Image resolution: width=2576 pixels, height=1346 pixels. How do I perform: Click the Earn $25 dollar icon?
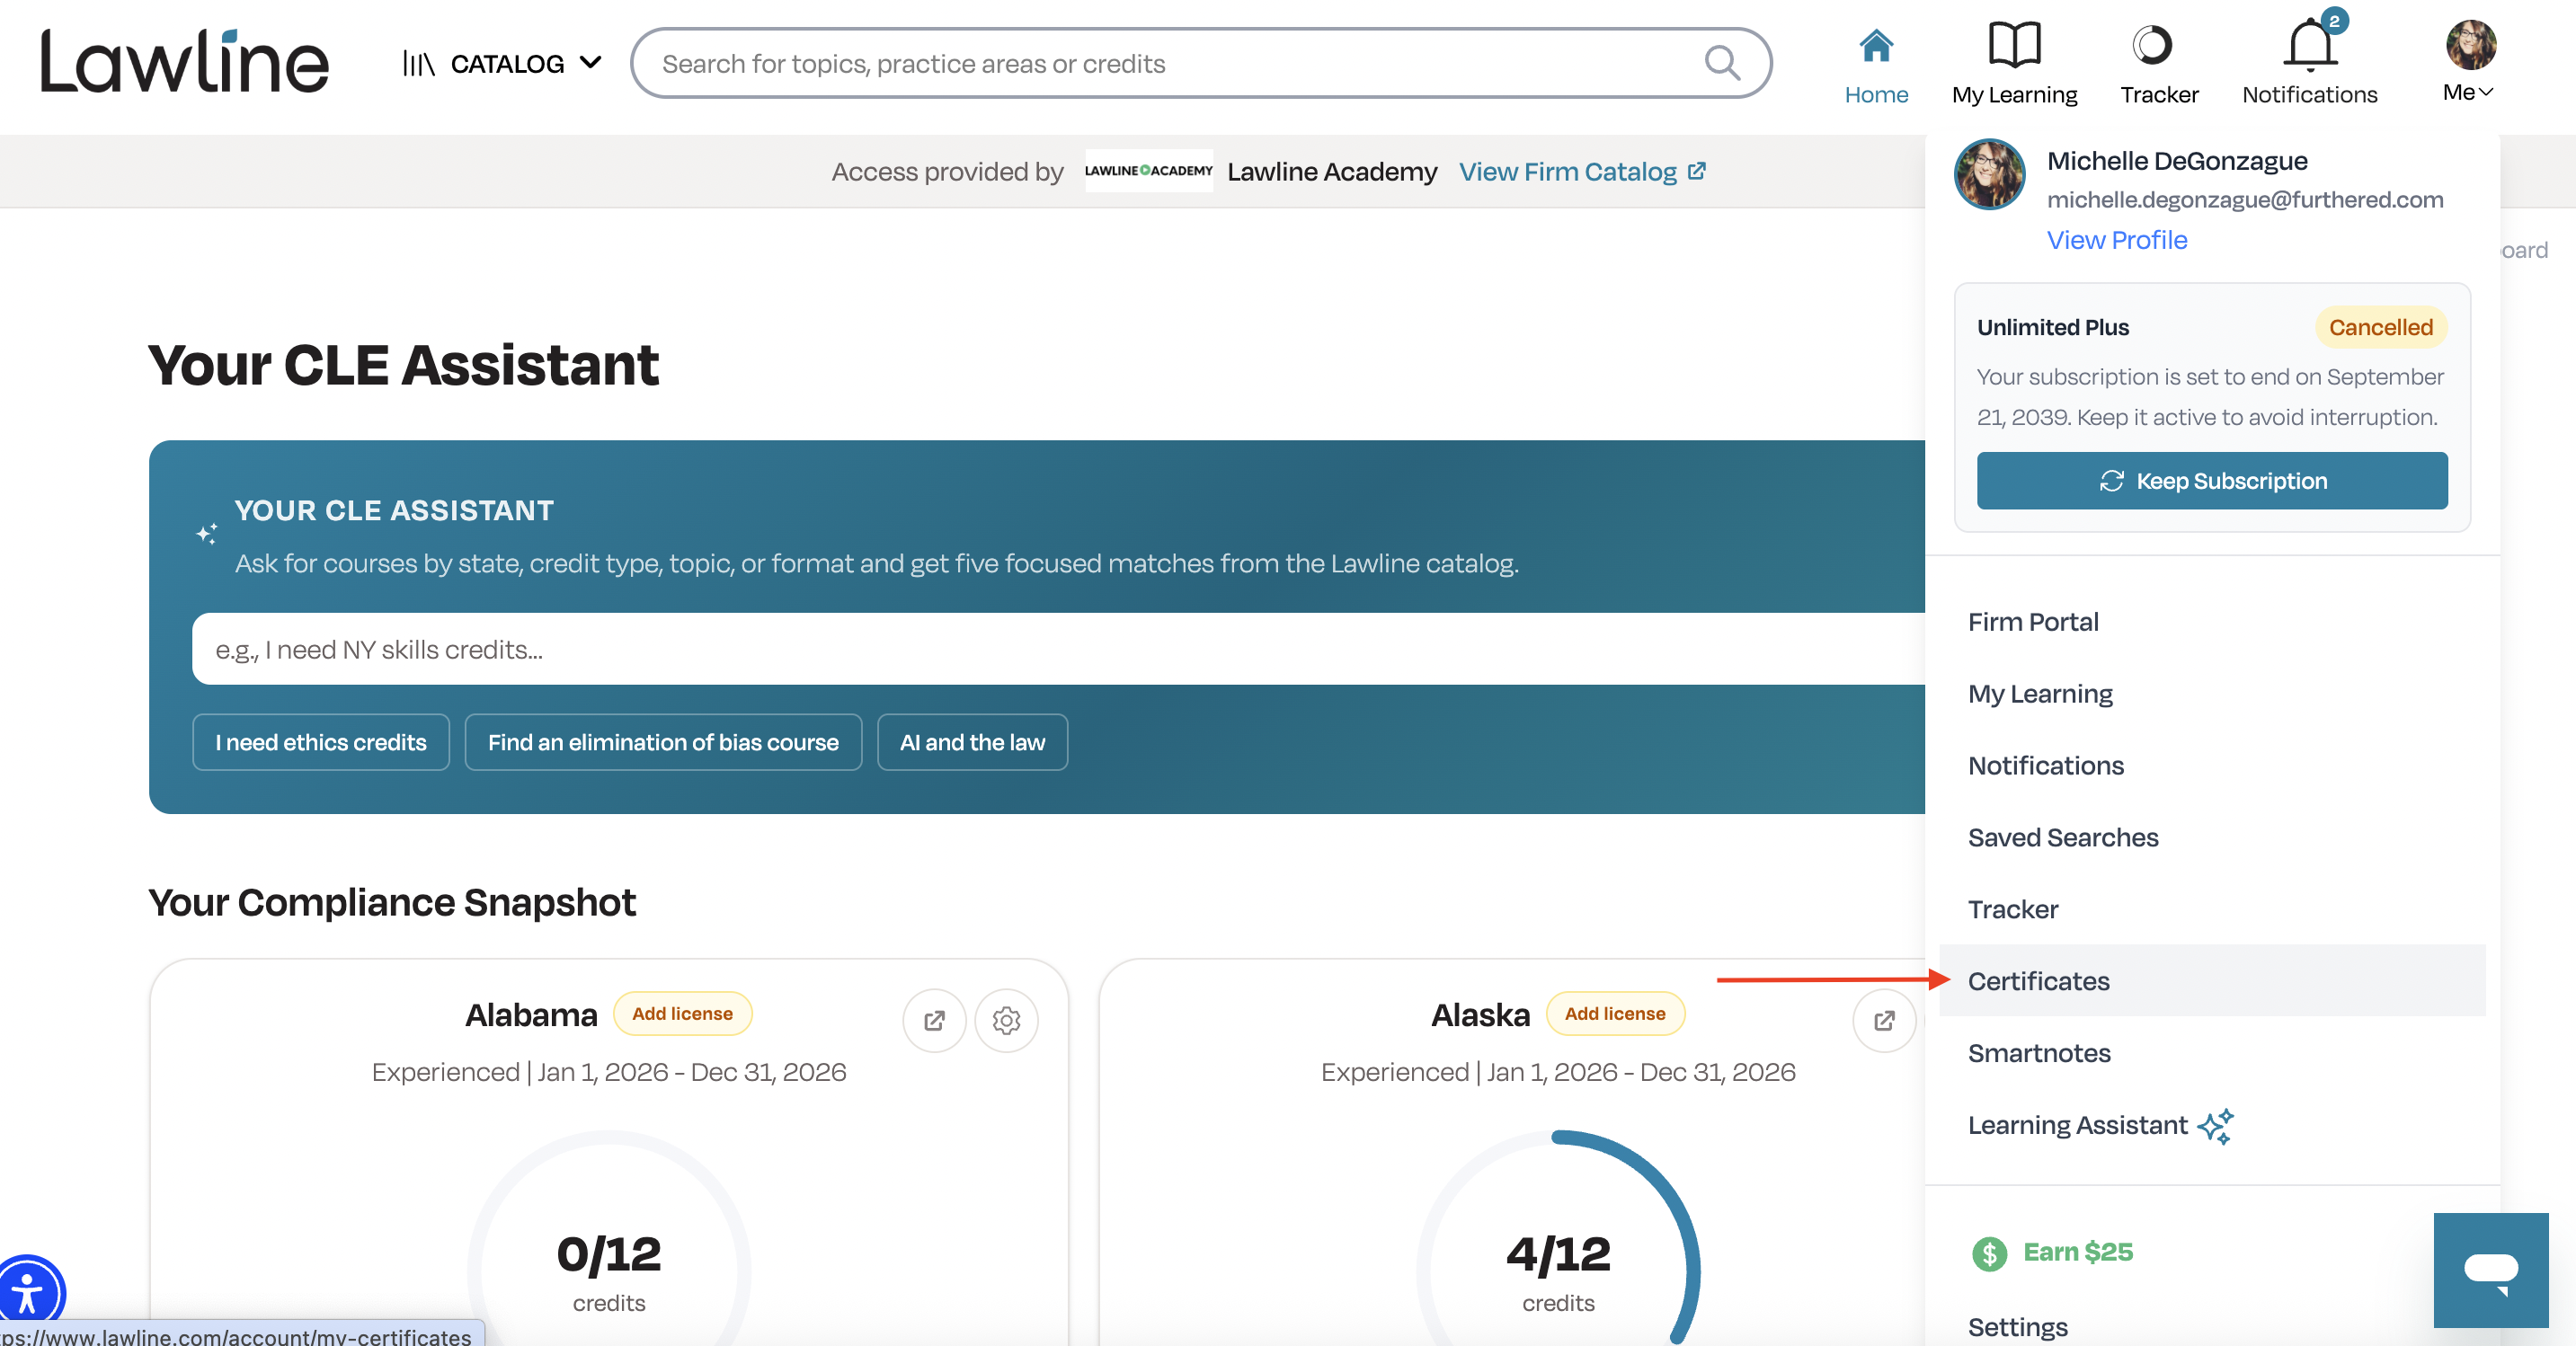pos(1989,1253)
